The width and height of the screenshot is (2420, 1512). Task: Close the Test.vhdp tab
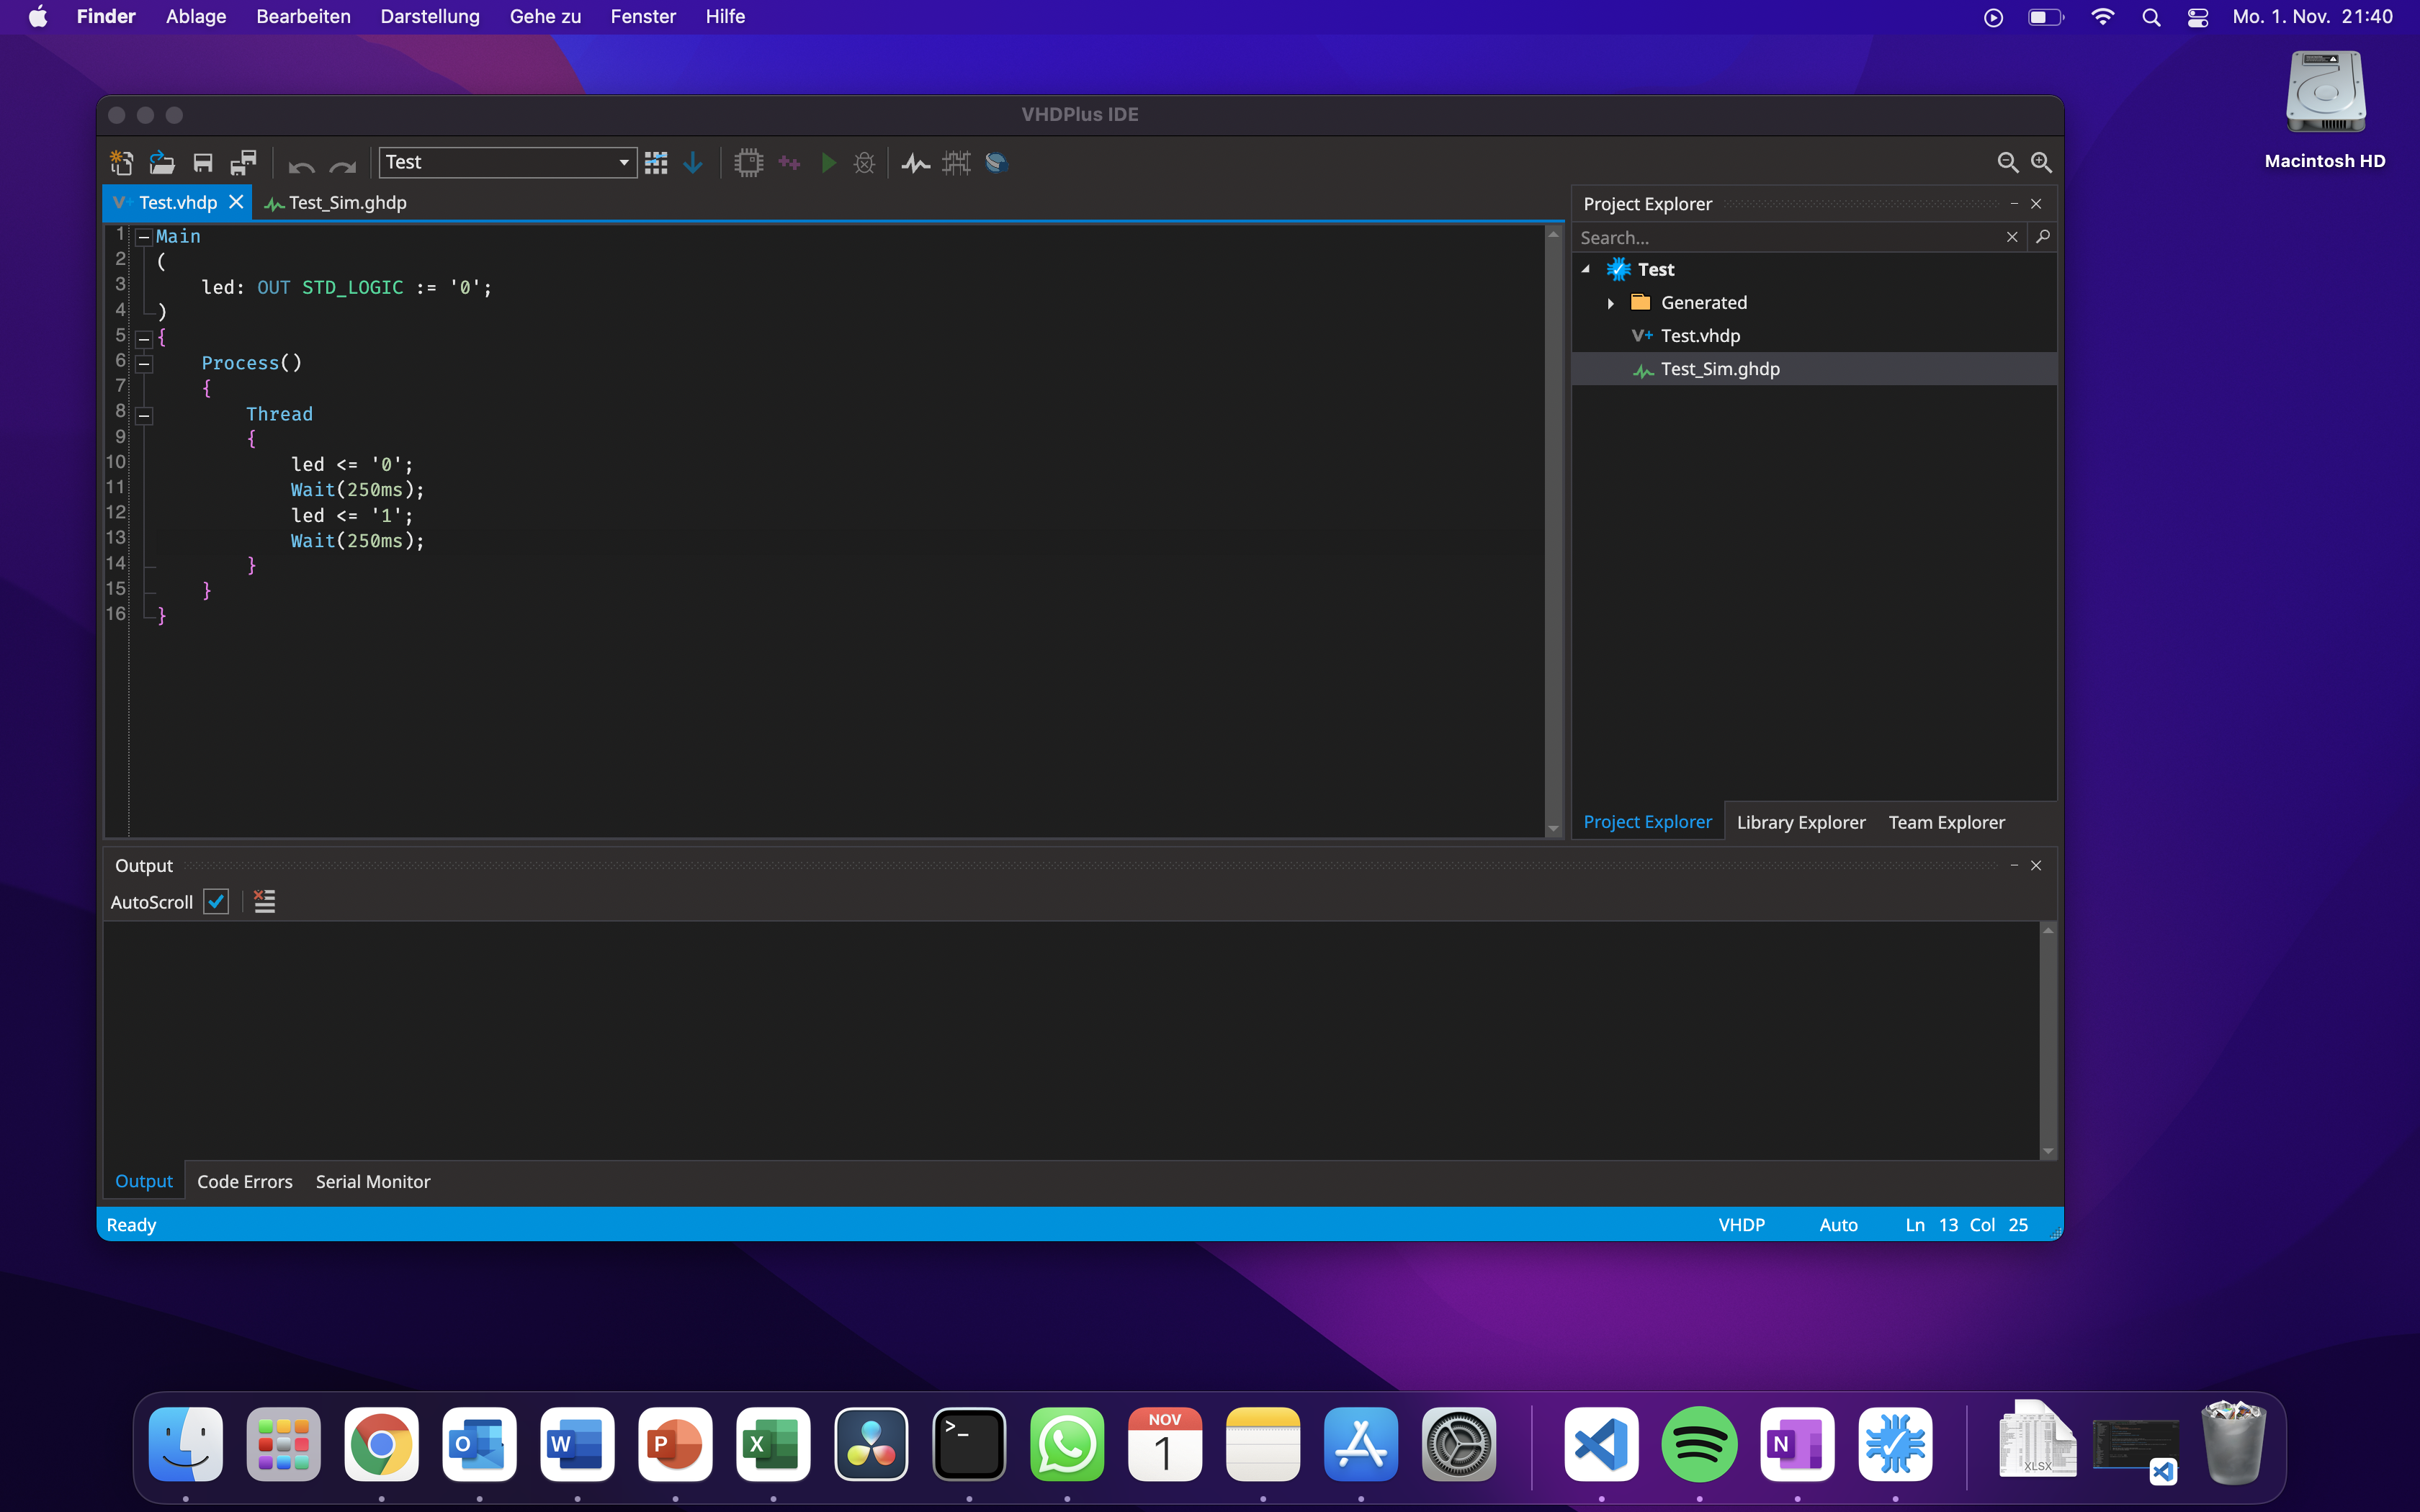[x=236, y=202]
